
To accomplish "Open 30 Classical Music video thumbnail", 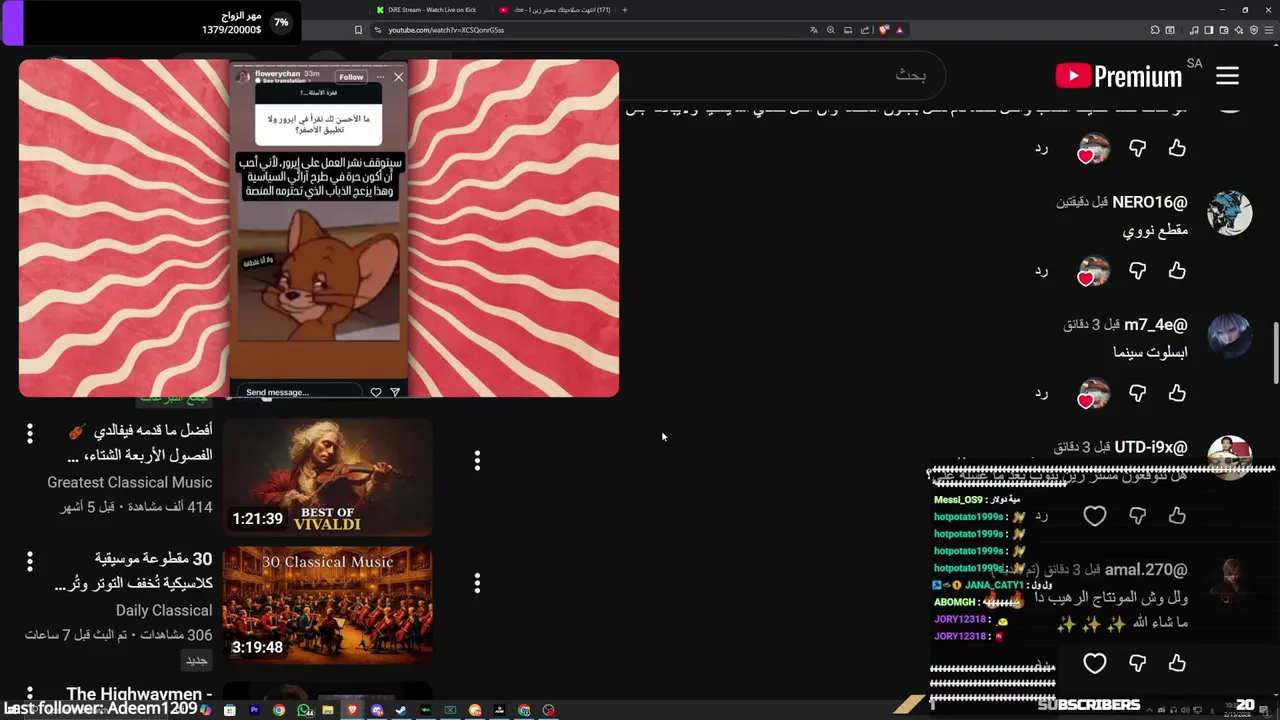I will coord(327,605).
